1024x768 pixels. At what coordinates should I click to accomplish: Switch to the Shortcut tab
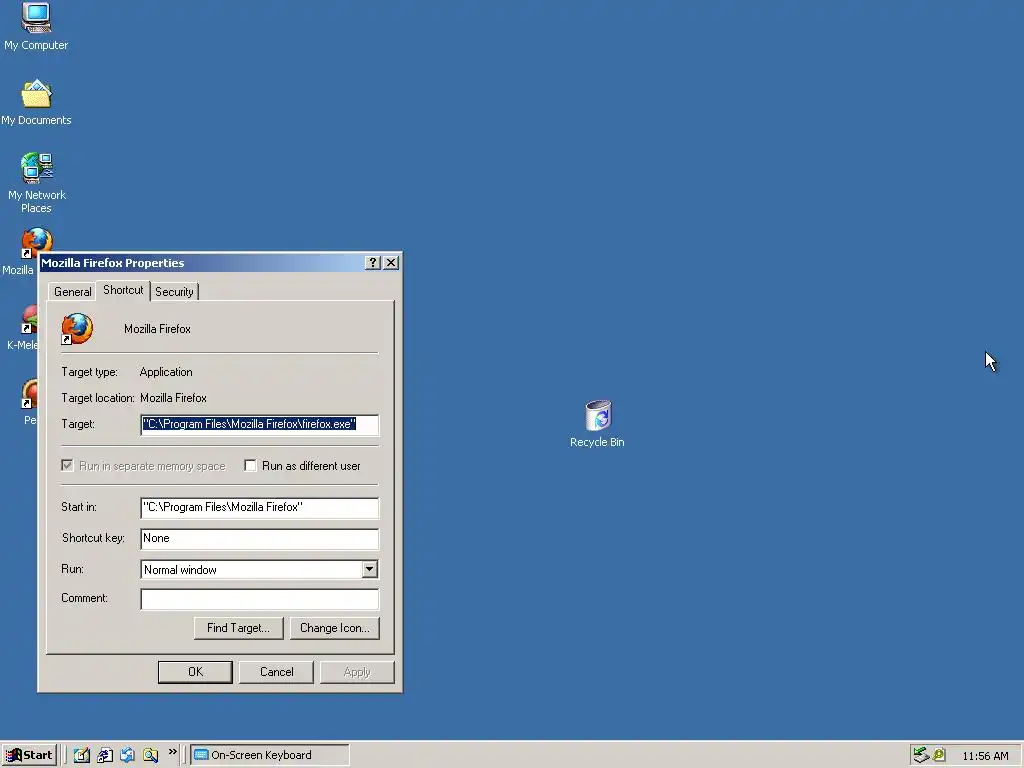[123, 290]
